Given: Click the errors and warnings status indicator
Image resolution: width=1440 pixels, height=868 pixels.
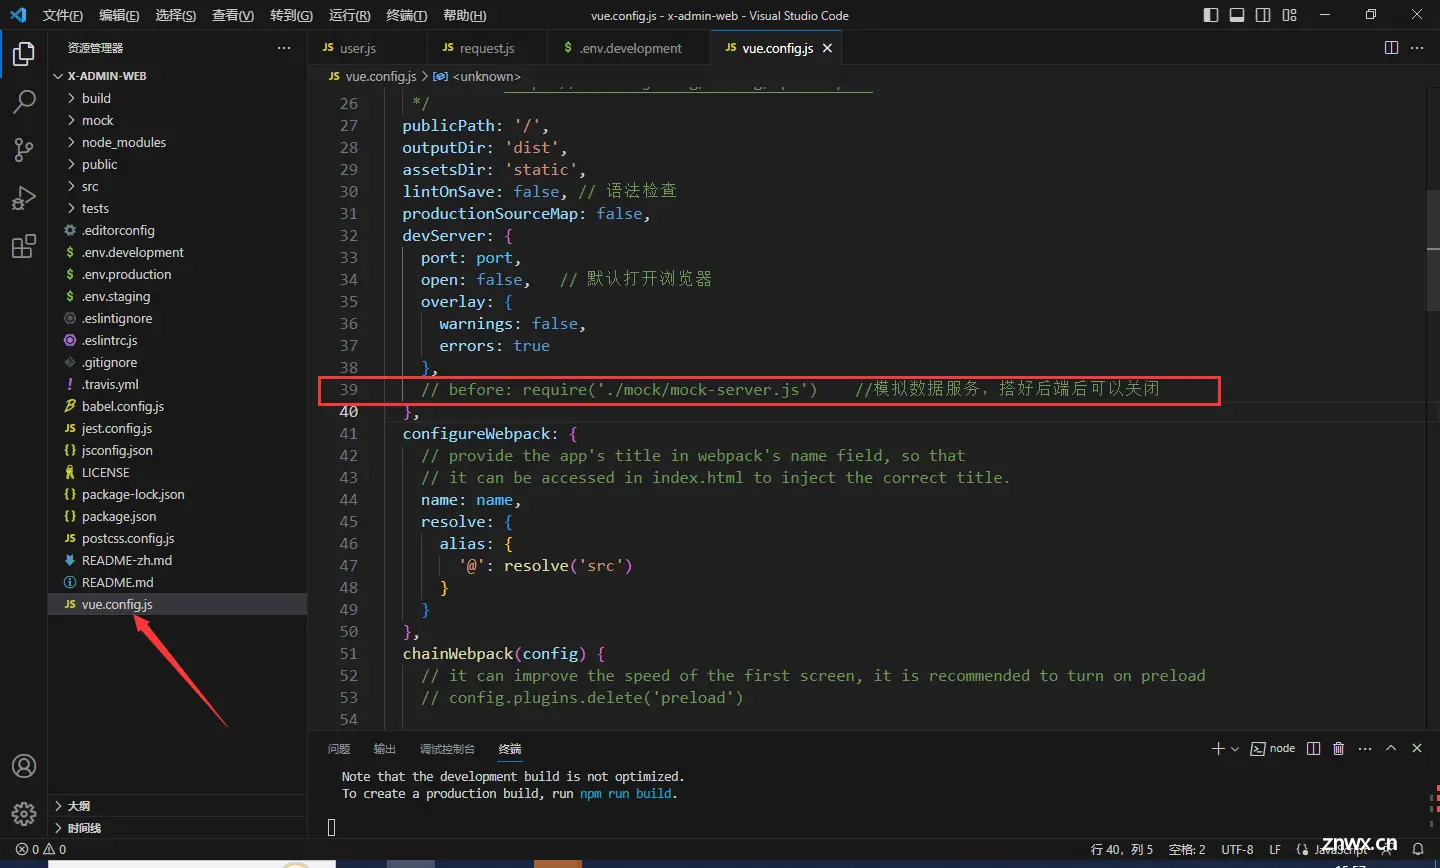Looking at the screenshot, I should coord(41,849).
